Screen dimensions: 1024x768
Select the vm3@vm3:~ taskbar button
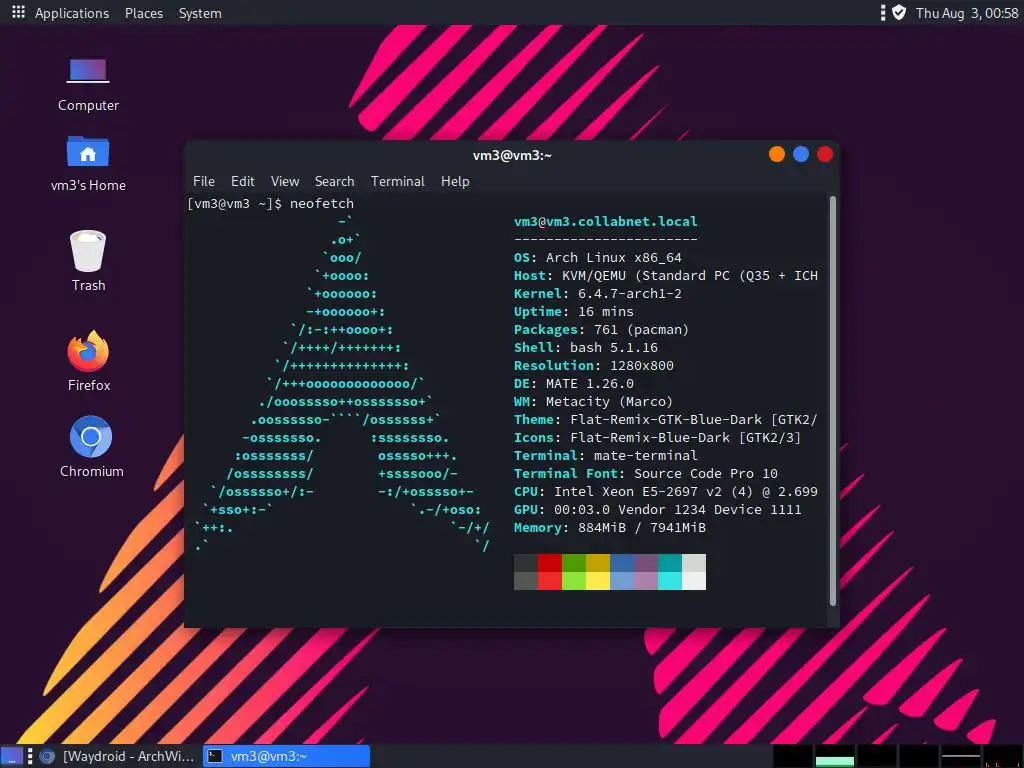pos(287,756)
